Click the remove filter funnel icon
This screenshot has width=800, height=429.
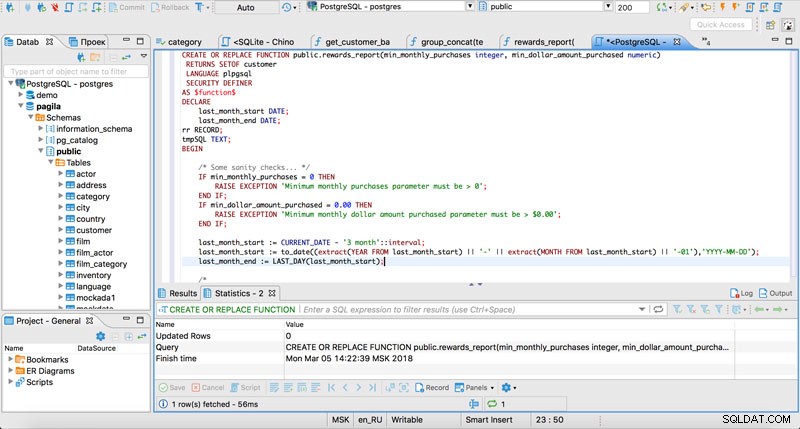(691, 310)
